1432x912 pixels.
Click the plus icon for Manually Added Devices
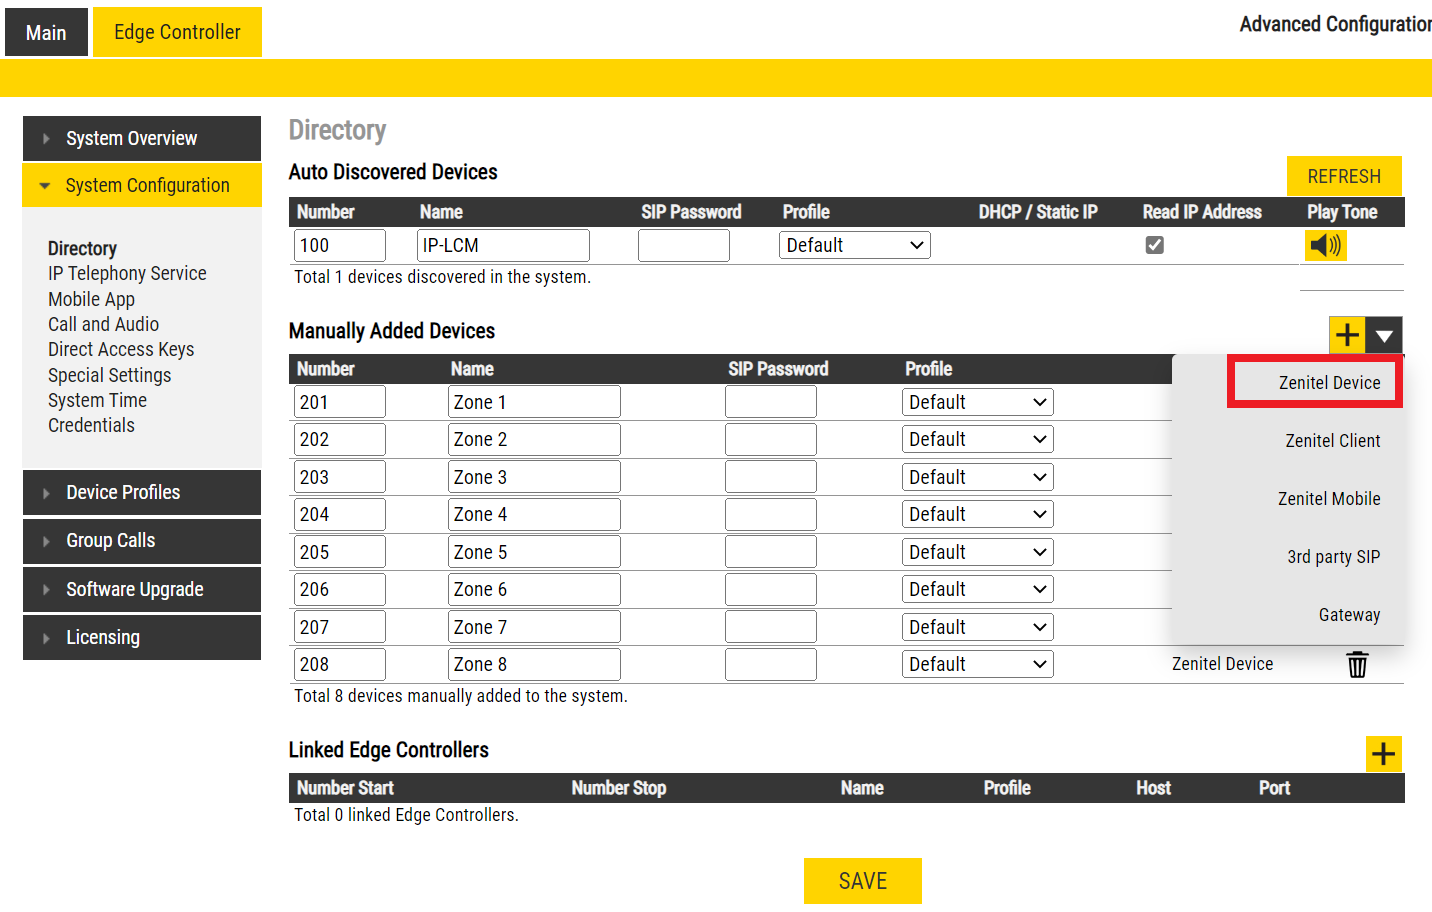point(1347,335)
